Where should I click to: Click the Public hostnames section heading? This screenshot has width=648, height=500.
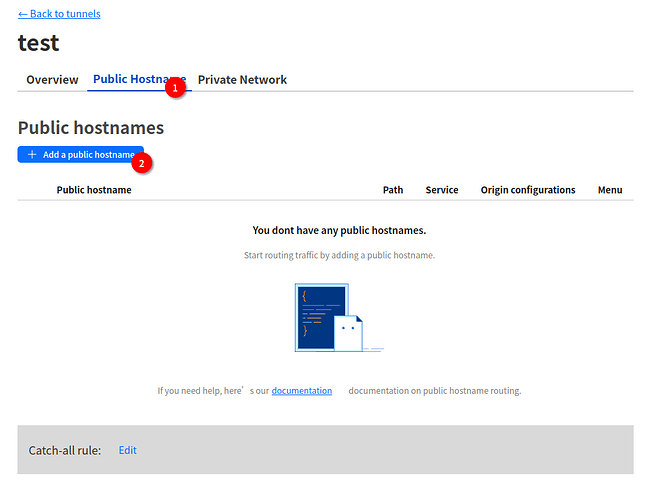click(91, 128)
